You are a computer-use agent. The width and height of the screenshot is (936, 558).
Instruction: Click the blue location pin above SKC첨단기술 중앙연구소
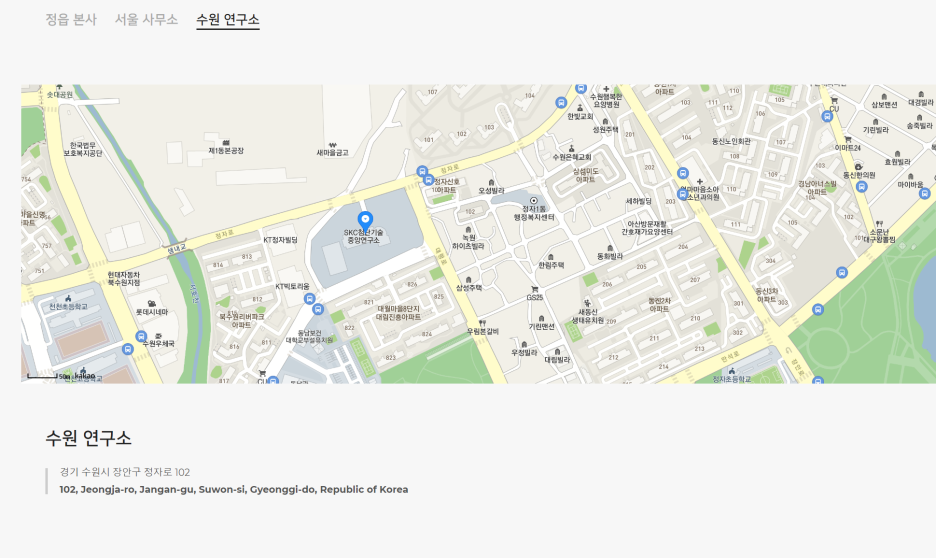point(365,219)
